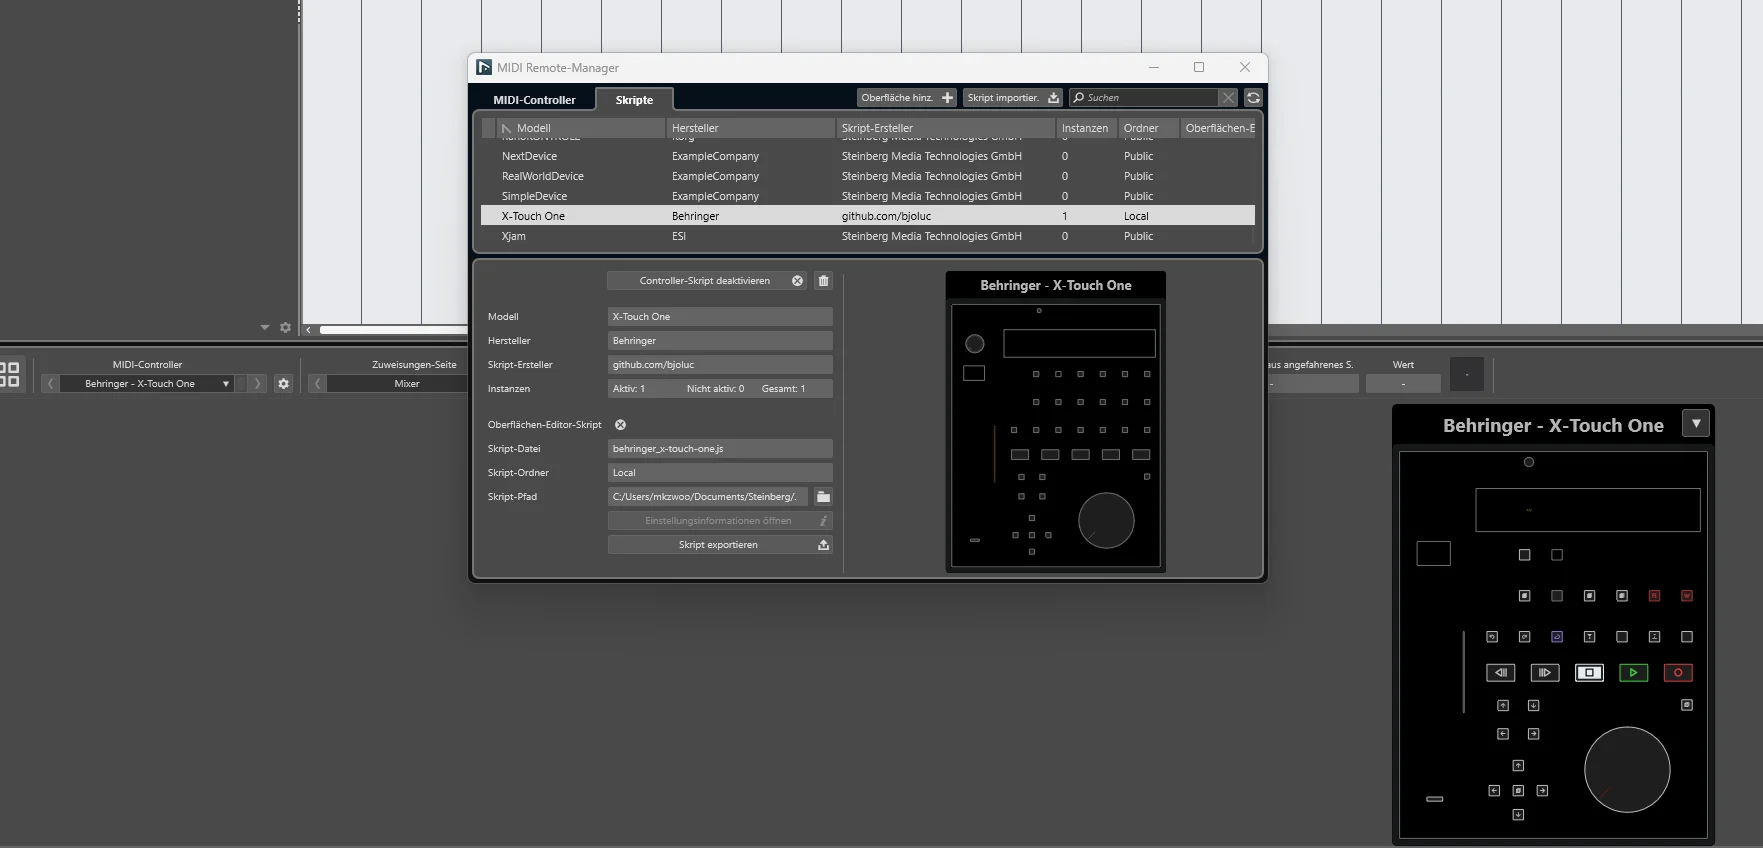Click the Rewind button on the X-Touch surface

1501,673
